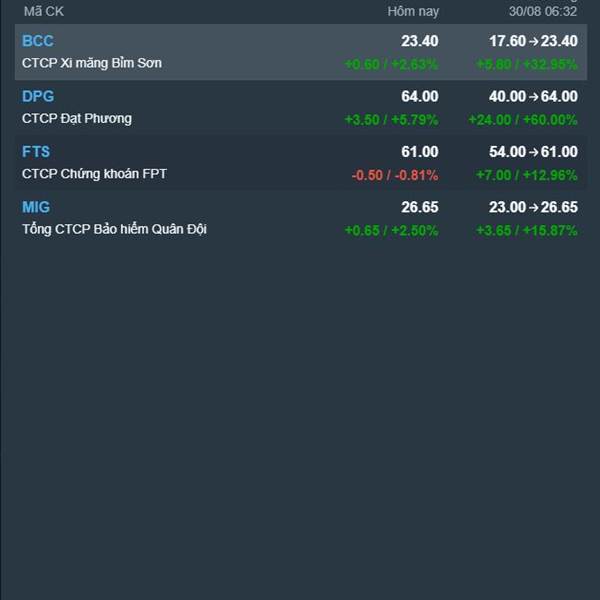Screen dimensions: 600x600
Task: Click the Mã CK column header
Action: click(44, 11)
